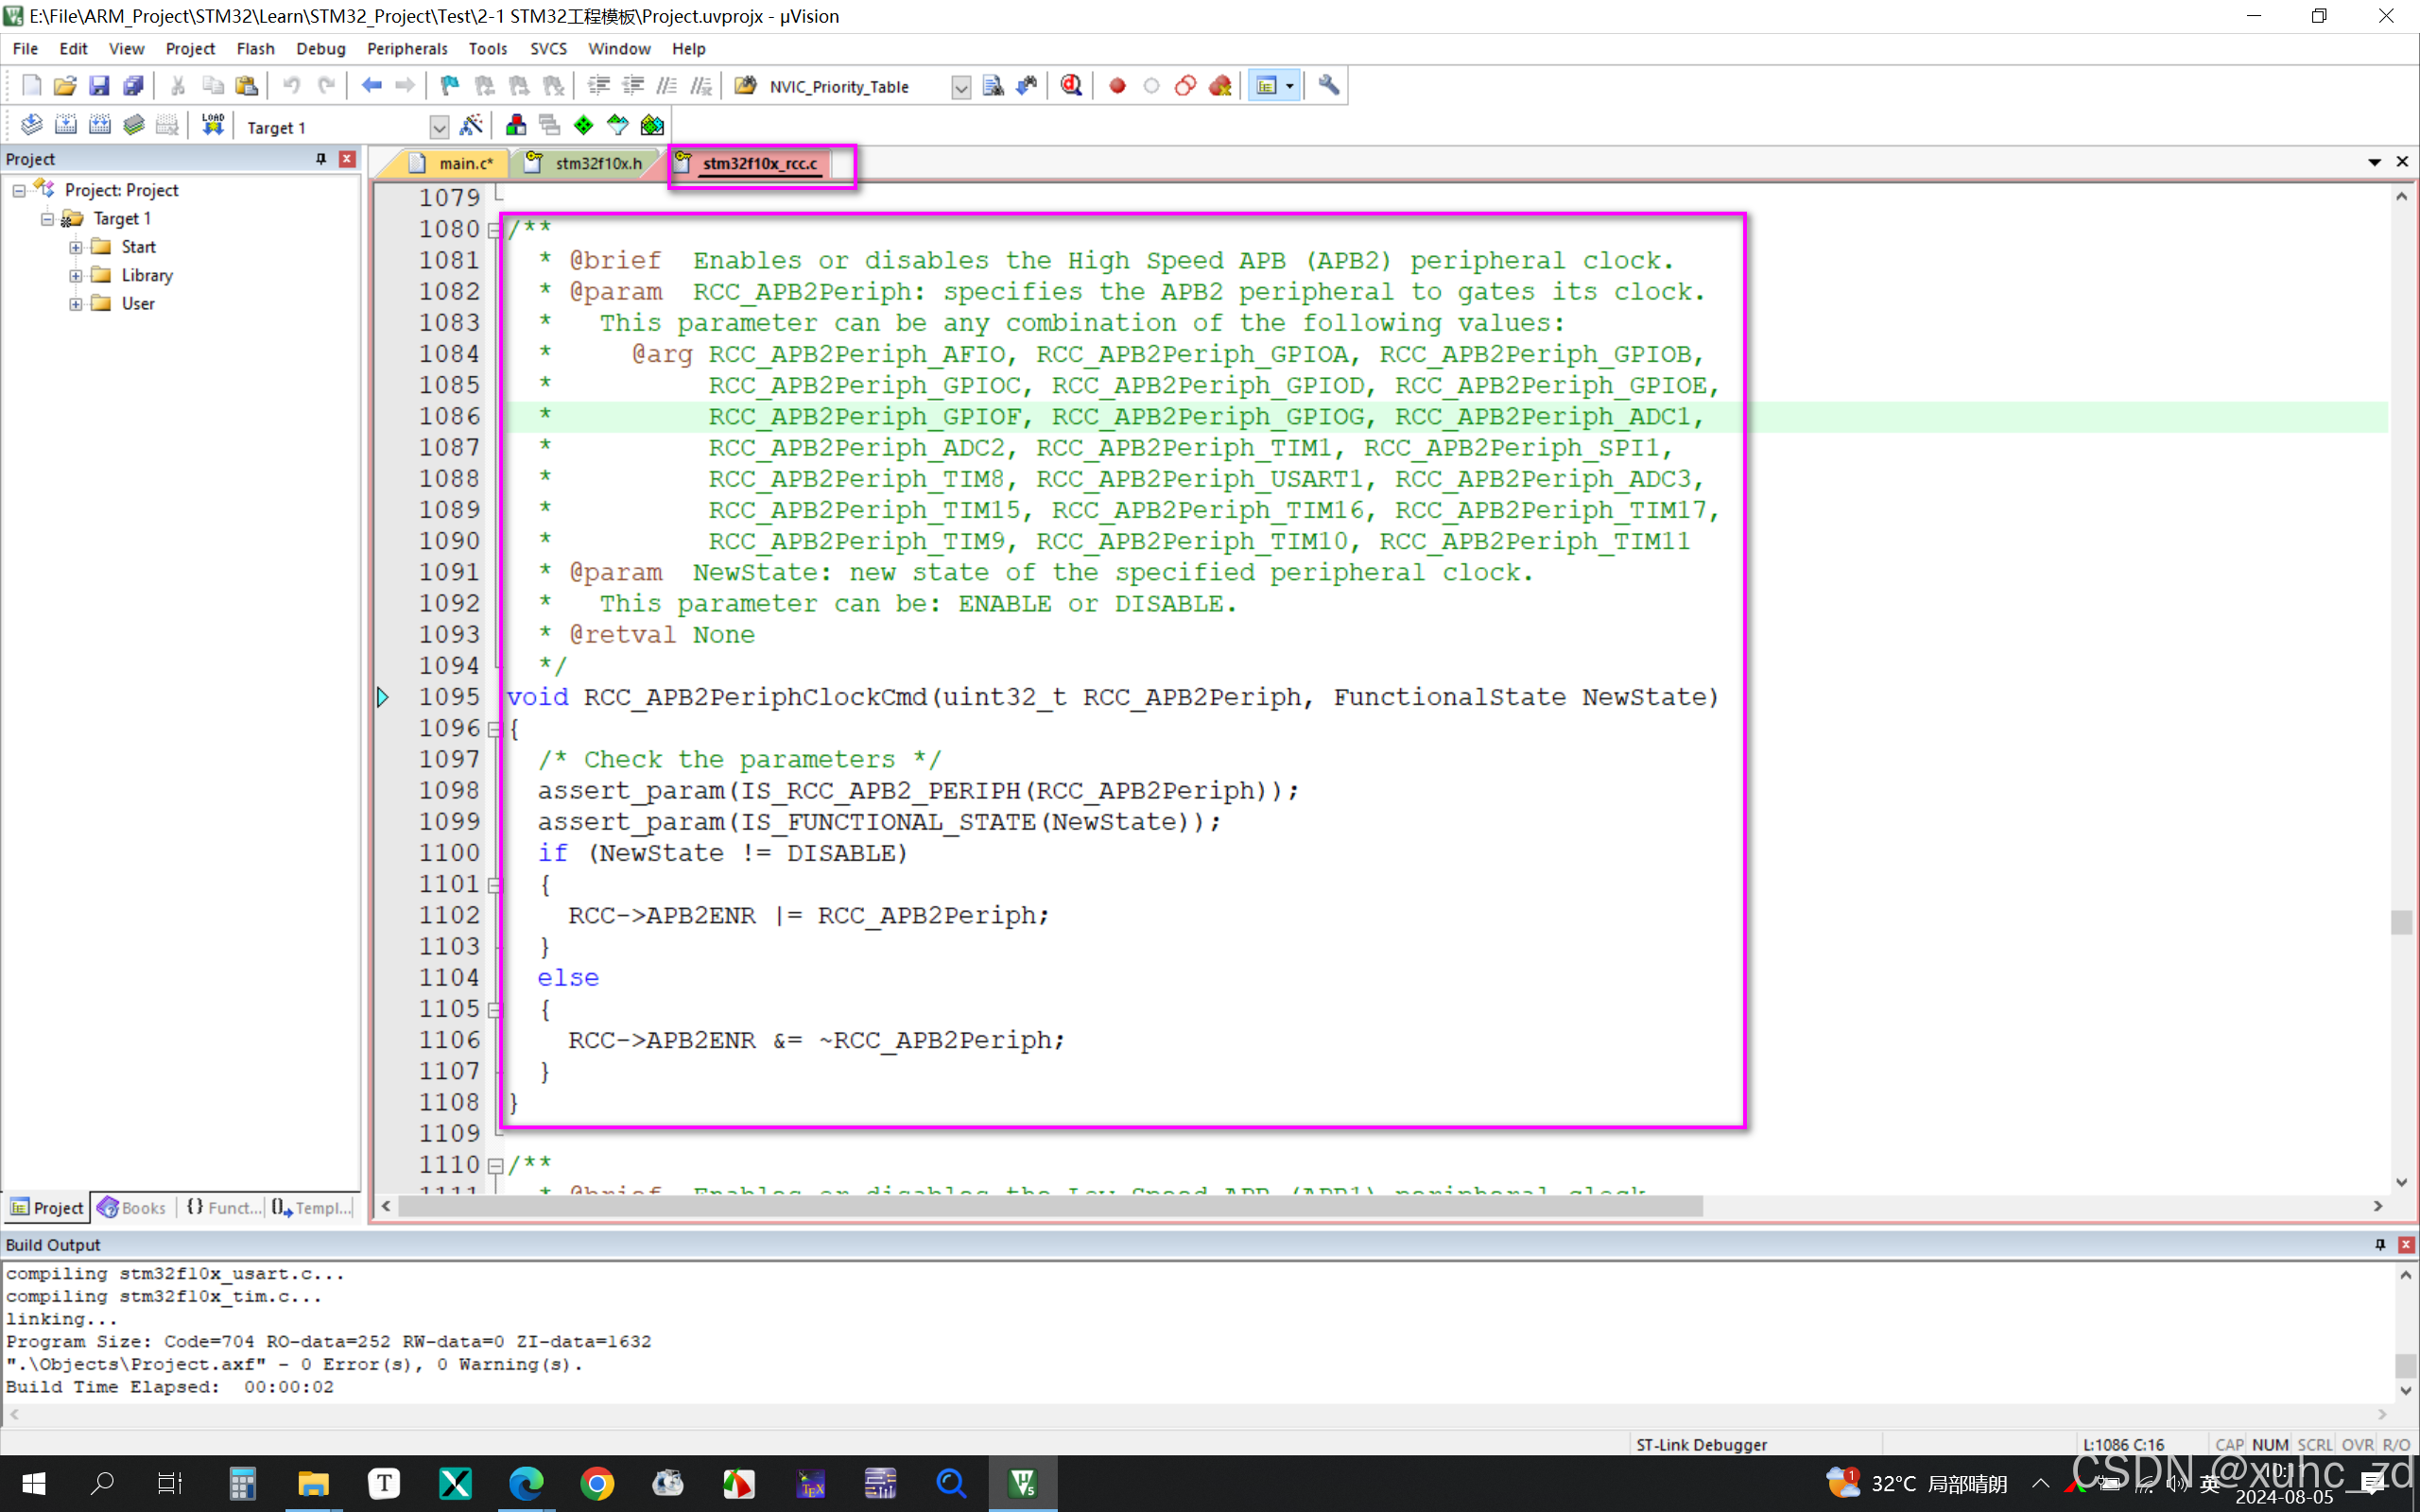Open a file using the Open folder icon
Screen dimensions: 2420x1512
coord(65,86)
